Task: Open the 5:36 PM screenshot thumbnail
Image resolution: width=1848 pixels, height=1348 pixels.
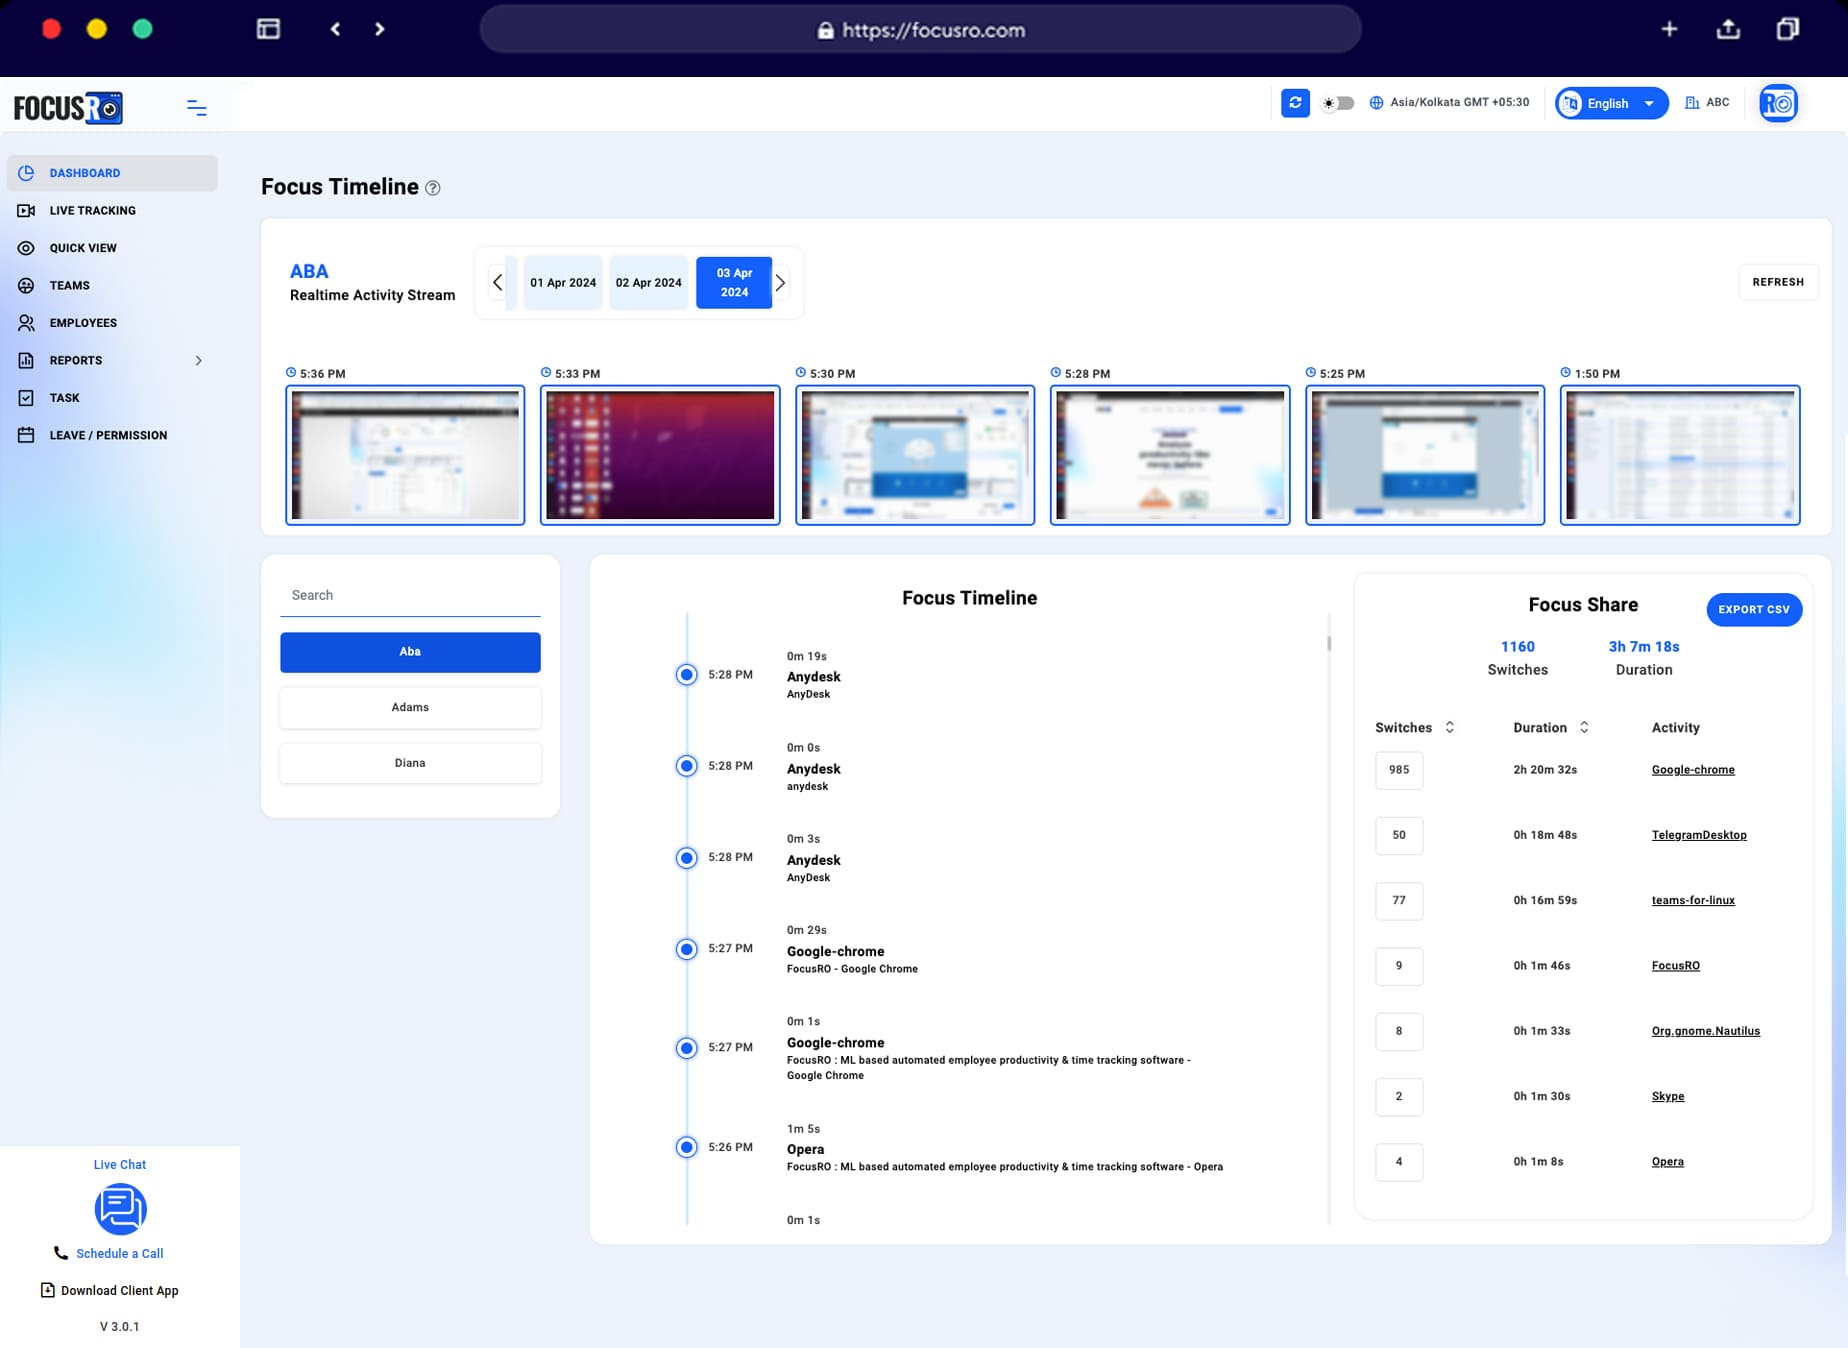Action: [x=405, y=455]
